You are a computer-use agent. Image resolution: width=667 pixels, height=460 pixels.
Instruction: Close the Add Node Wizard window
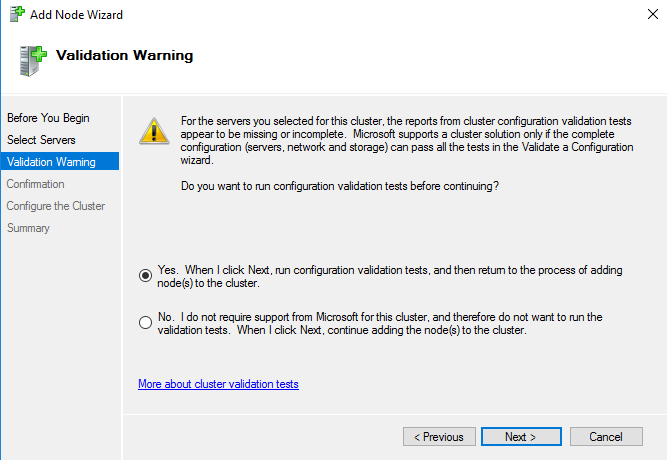coord(643,16)
